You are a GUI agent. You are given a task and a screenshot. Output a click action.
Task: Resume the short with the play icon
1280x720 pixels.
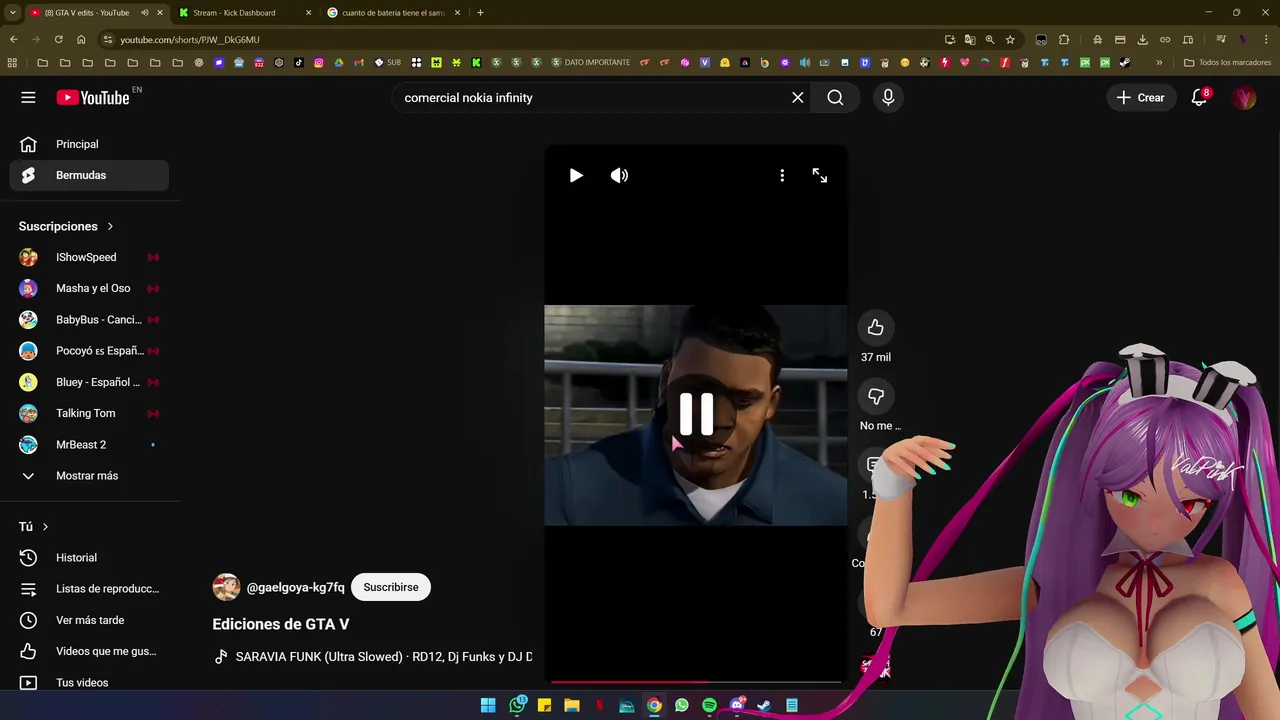(576, 175)
